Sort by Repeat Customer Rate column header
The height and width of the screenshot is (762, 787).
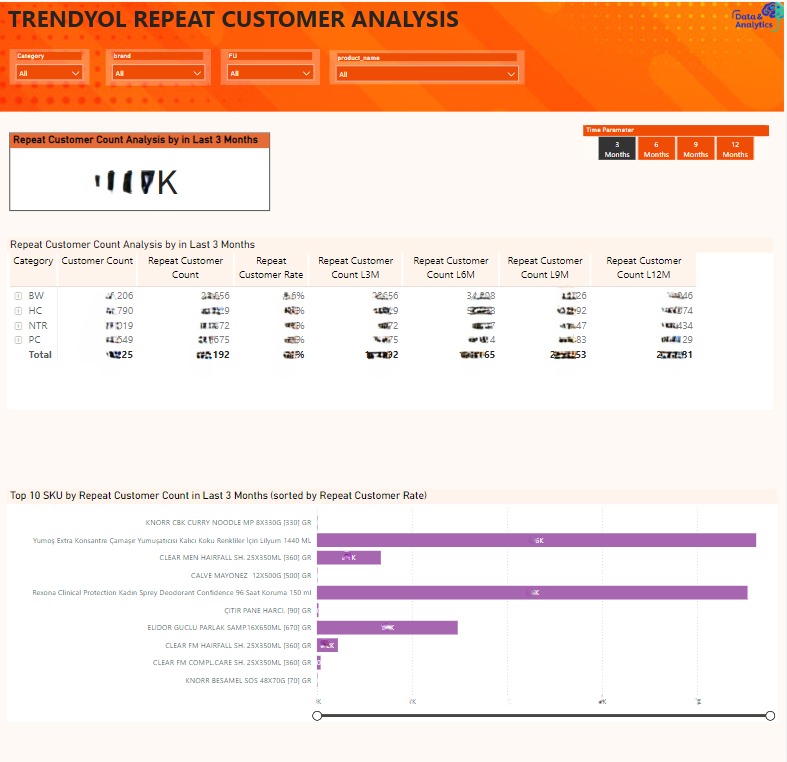pyautogui.click(x=271, y=268)
